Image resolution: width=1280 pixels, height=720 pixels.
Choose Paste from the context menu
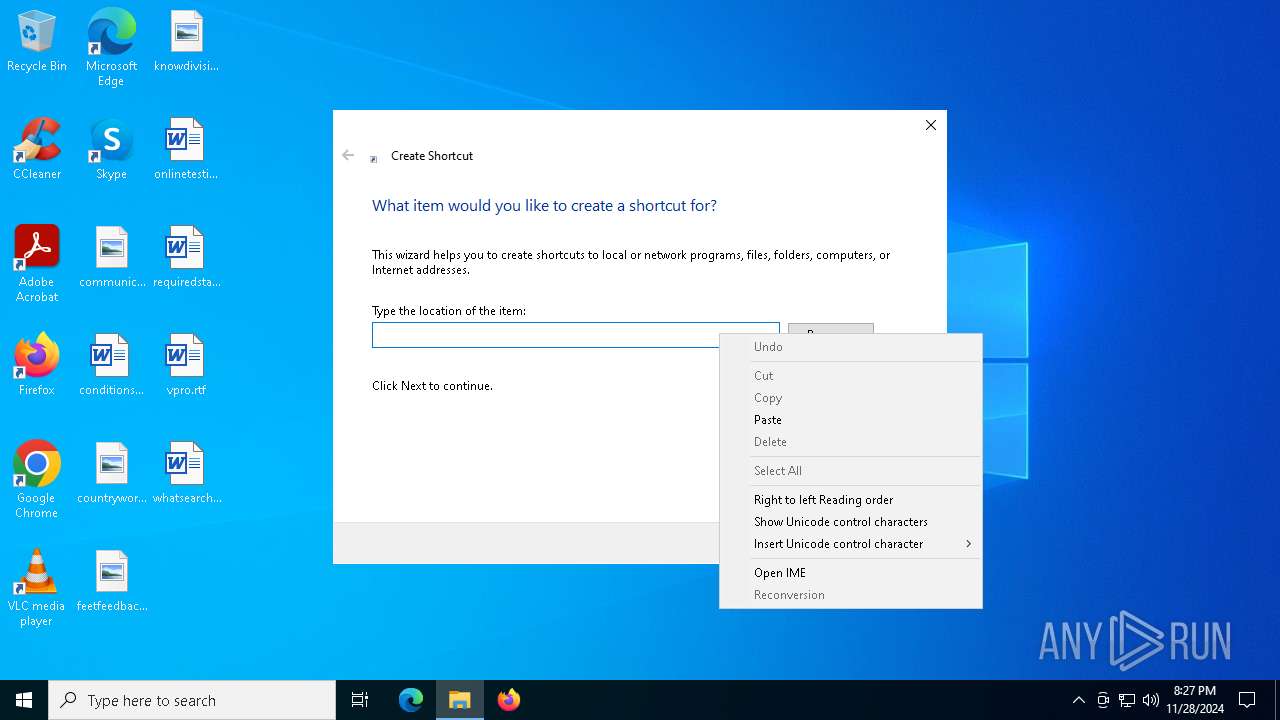tap(850, 420)
